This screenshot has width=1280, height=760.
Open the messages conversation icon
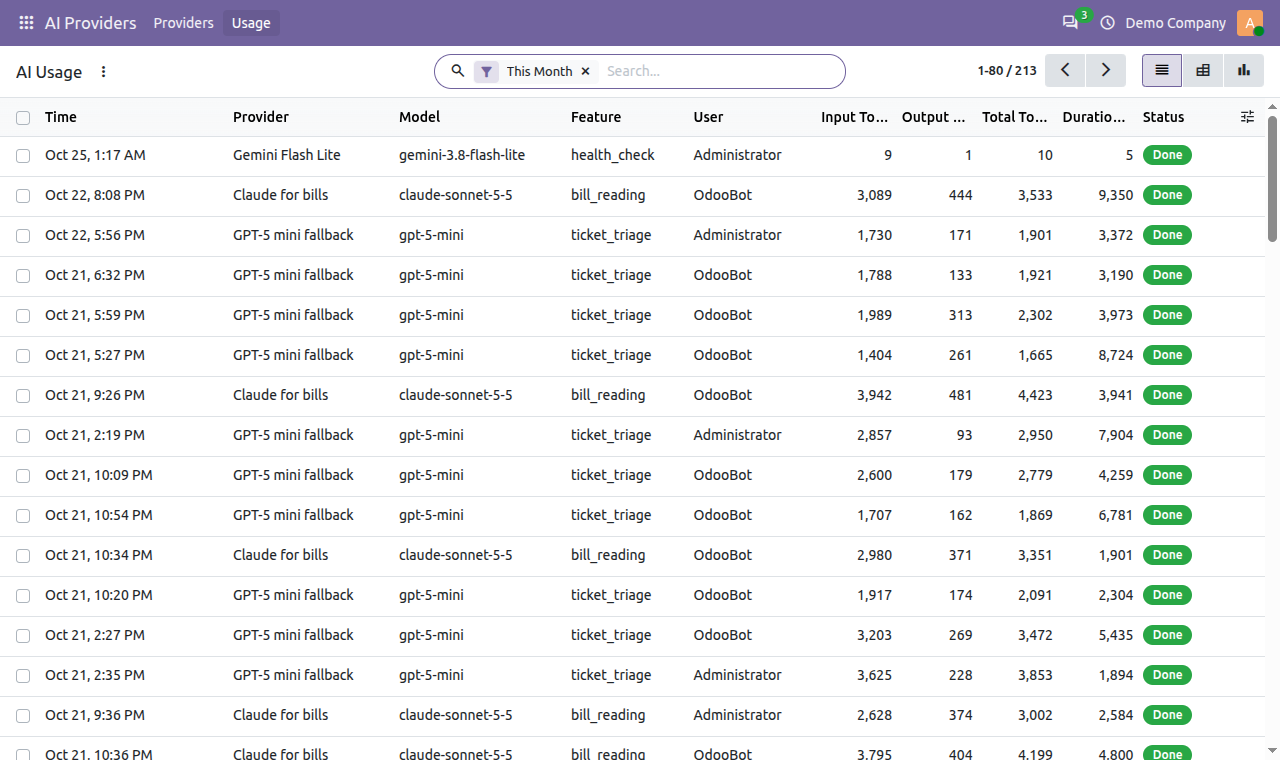(1070, 23)
